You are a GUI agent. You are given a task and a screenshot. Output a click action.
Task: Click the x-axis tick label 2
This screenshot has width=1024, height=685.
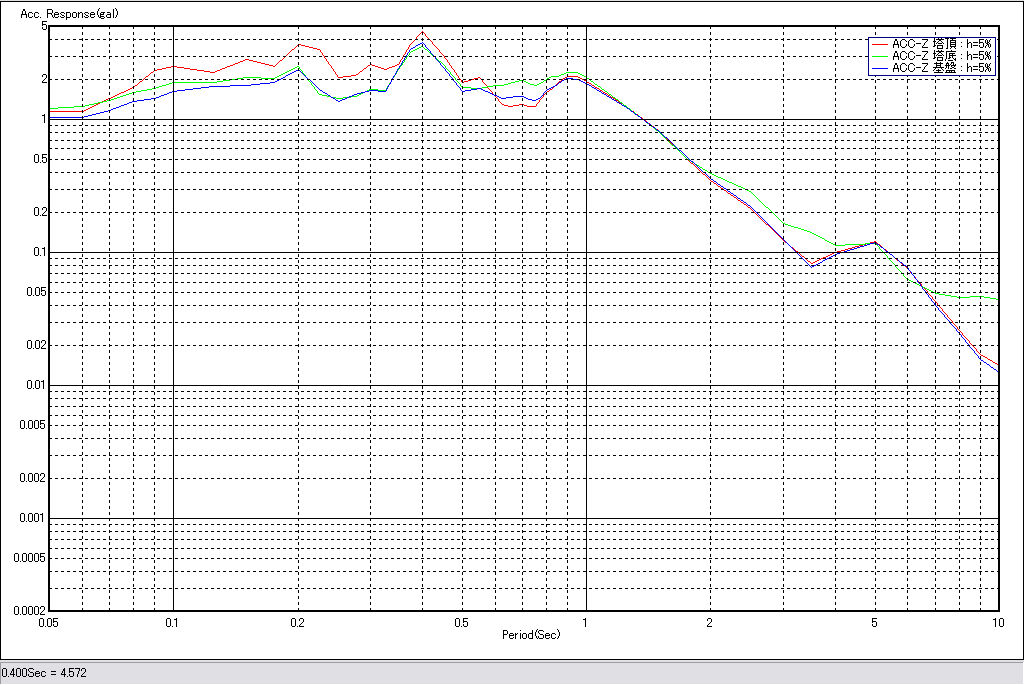tap(710, 622)
